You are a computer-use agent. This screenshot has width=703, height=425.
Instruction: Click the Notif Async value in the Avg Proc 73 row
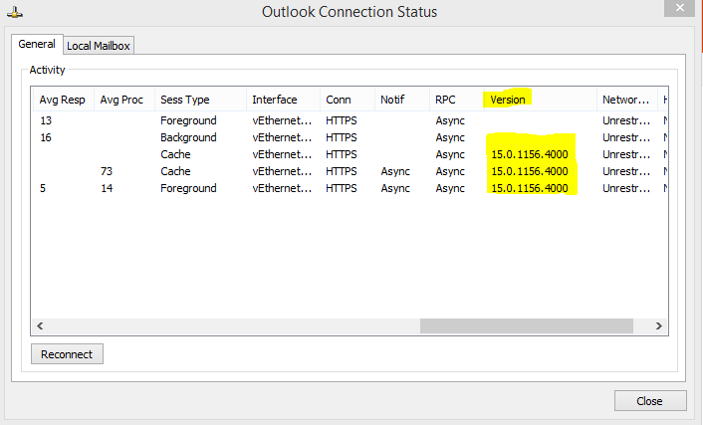(x=395, y=171)
